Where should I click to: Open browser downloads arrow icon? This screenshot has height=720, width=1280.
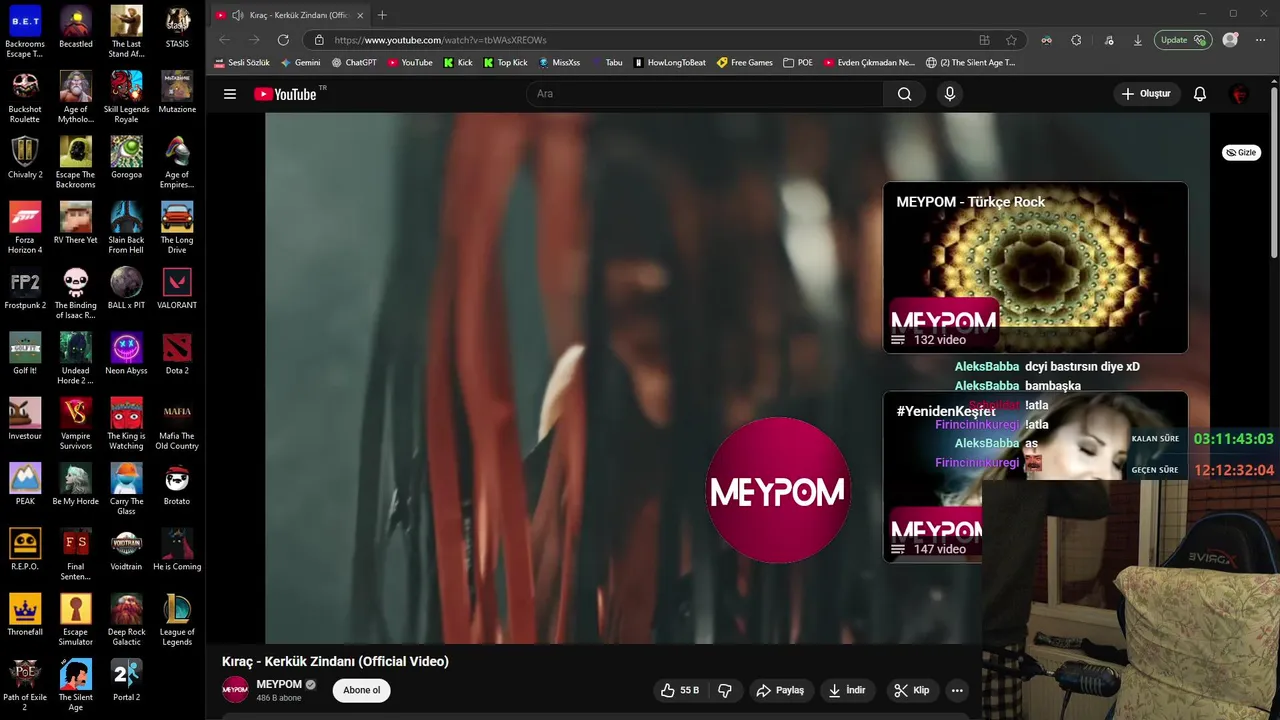click(x=1137, y=40)
